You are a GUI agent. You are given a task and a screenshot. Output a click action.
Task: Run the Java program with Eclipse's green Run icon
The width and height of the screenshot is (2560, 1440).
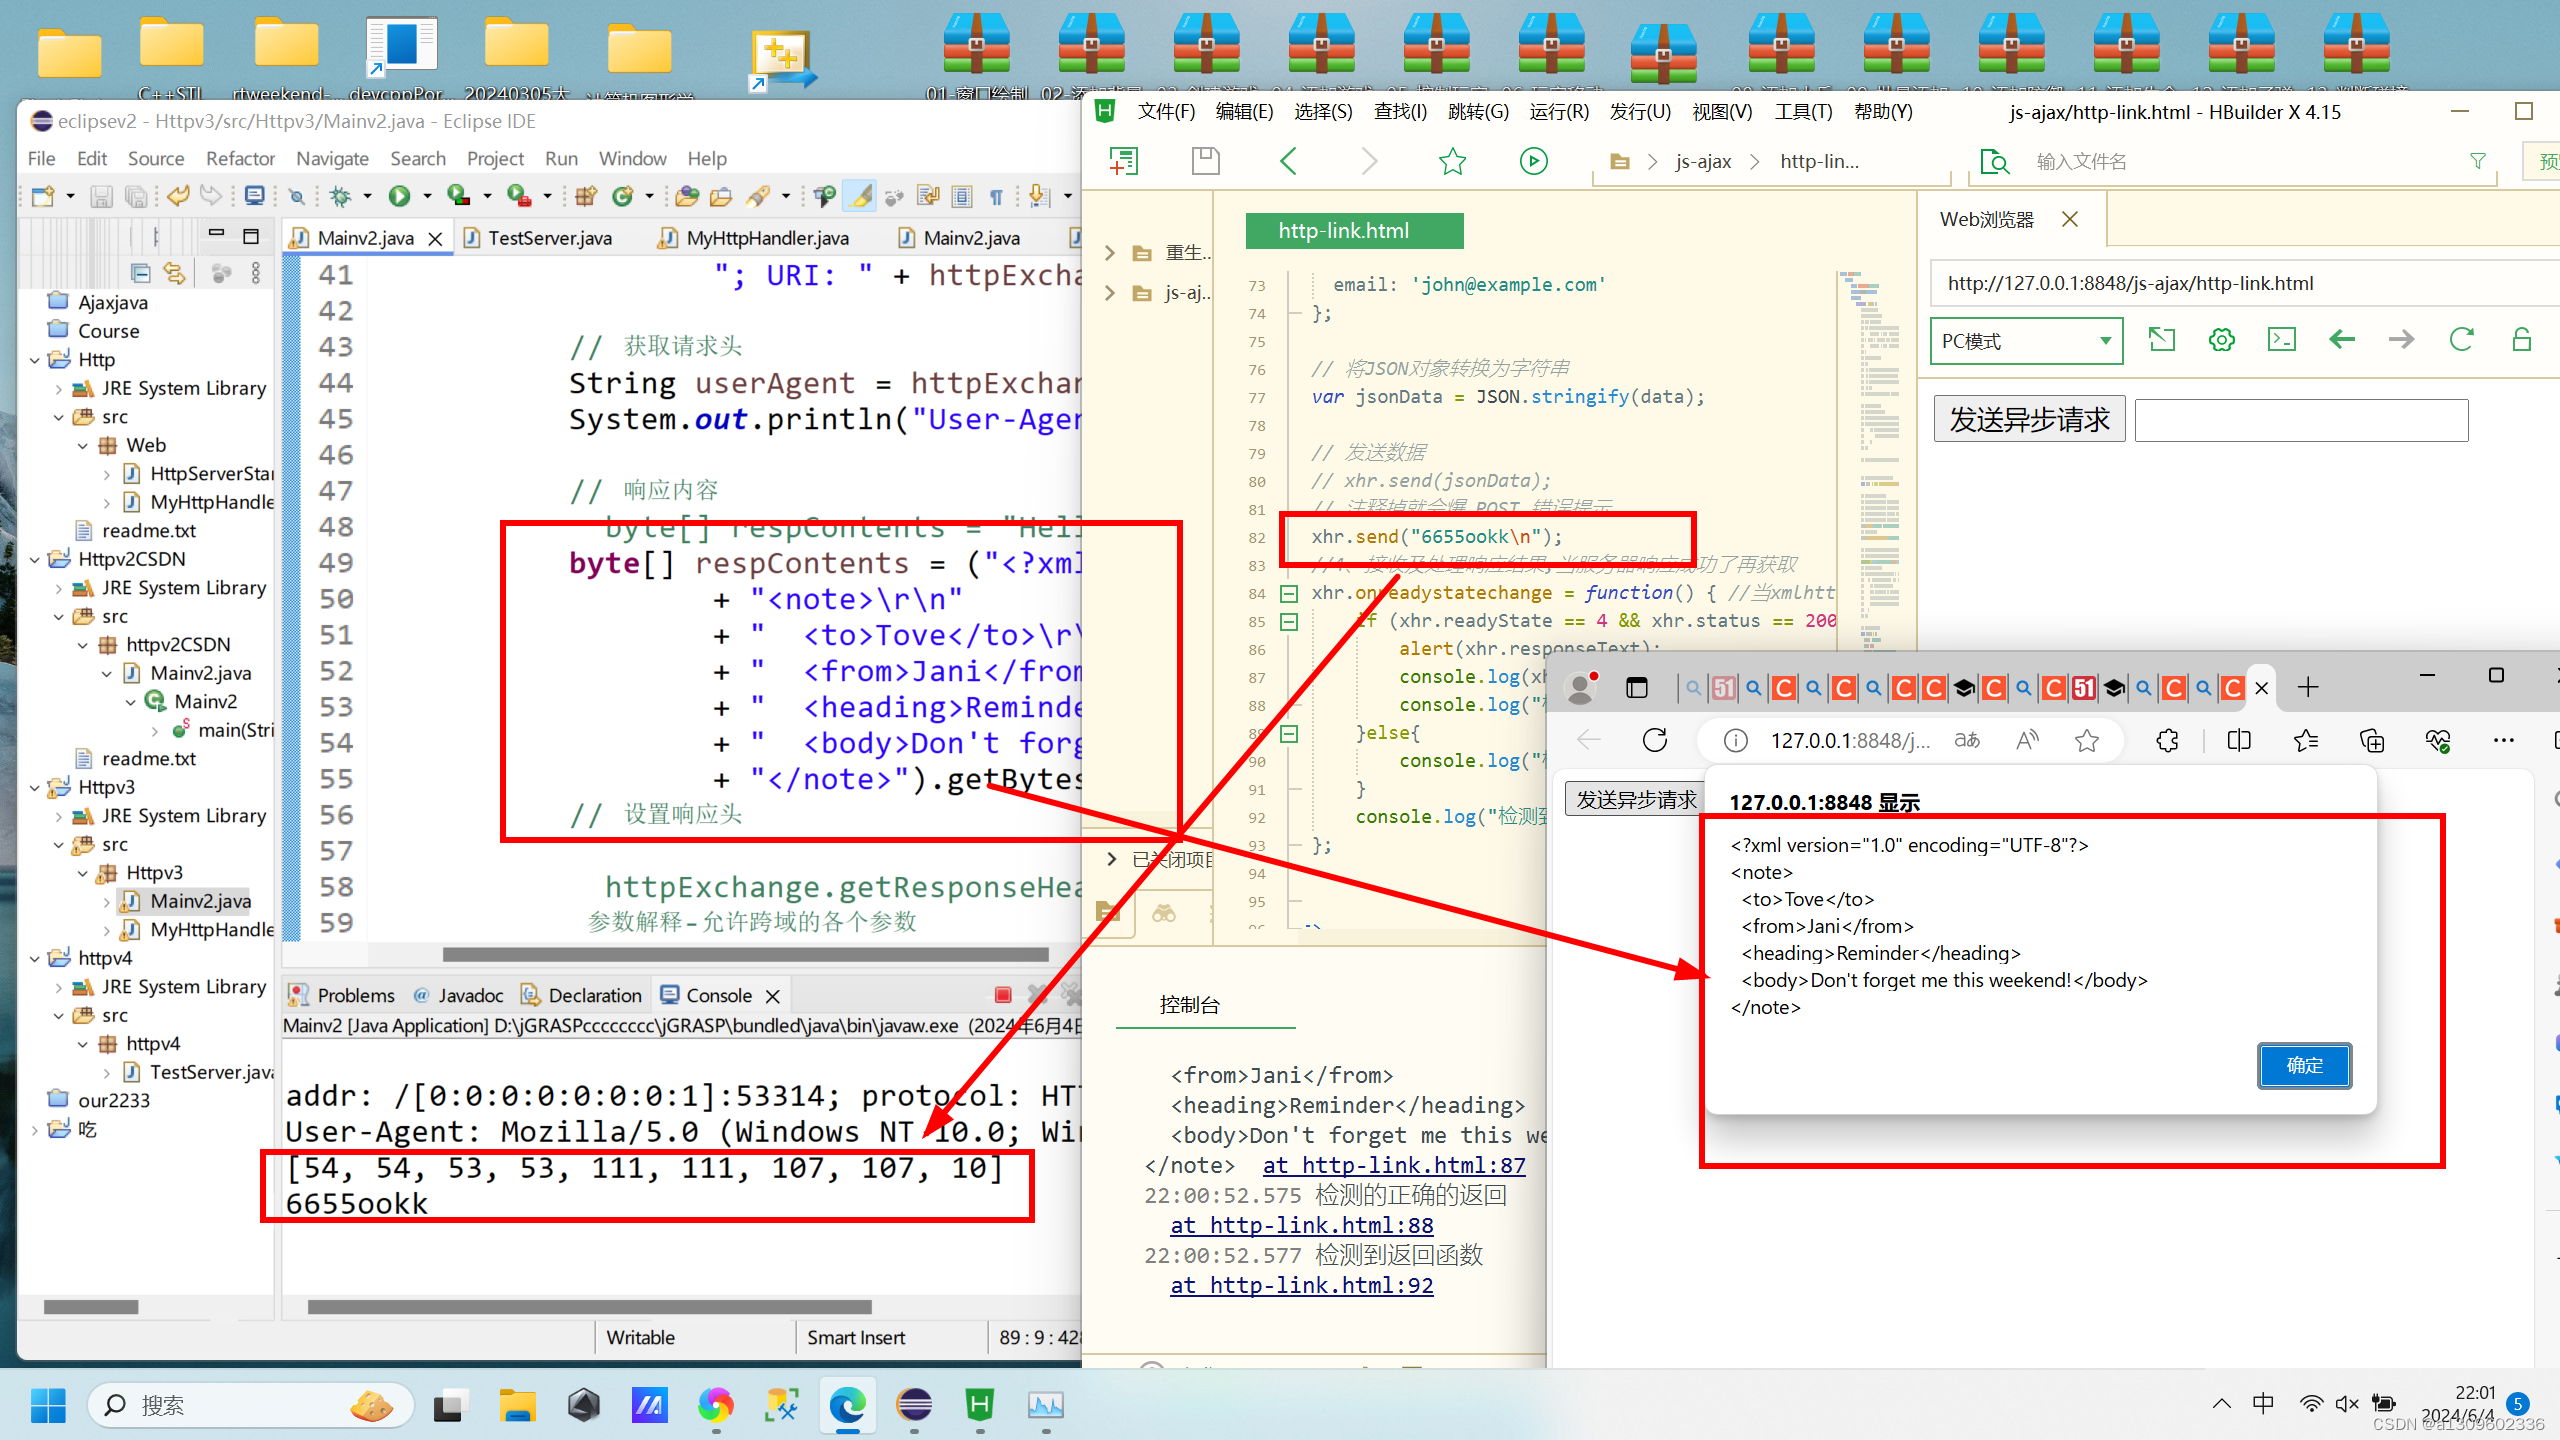[x=400, y=196]
